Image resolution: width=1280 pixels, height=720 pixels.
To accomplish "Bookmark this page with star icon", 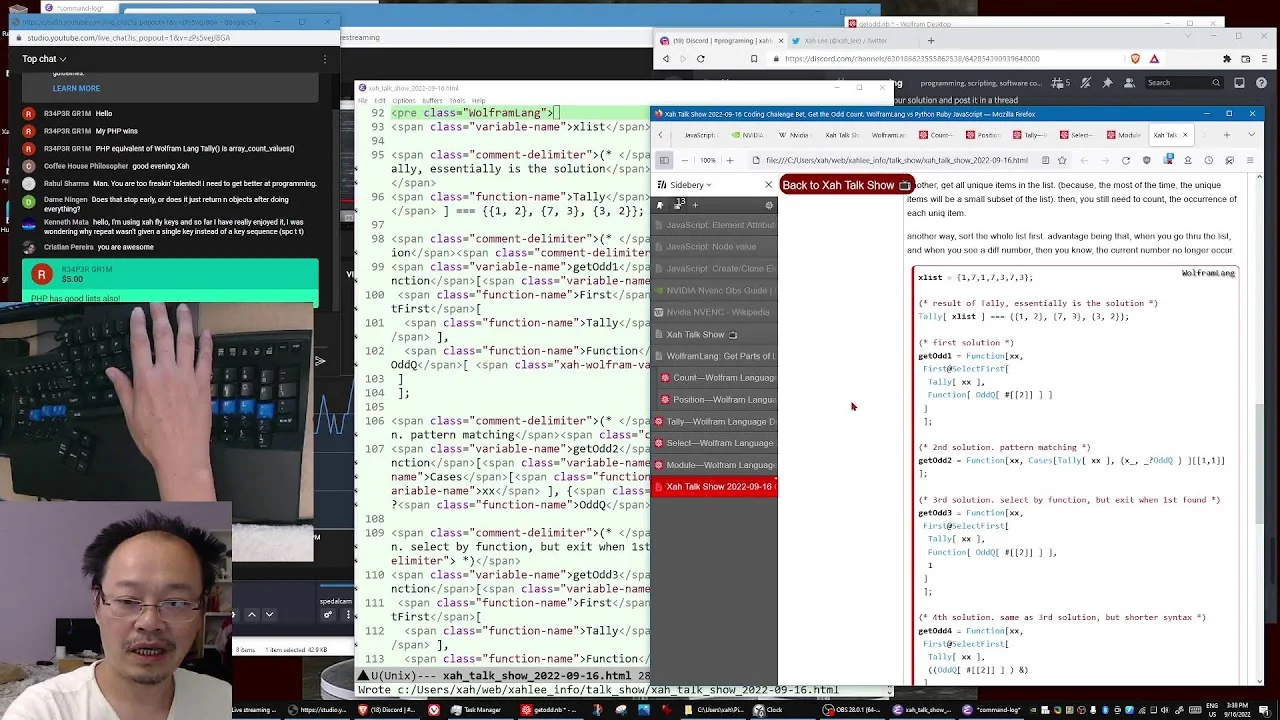I will coord(1062,160).
